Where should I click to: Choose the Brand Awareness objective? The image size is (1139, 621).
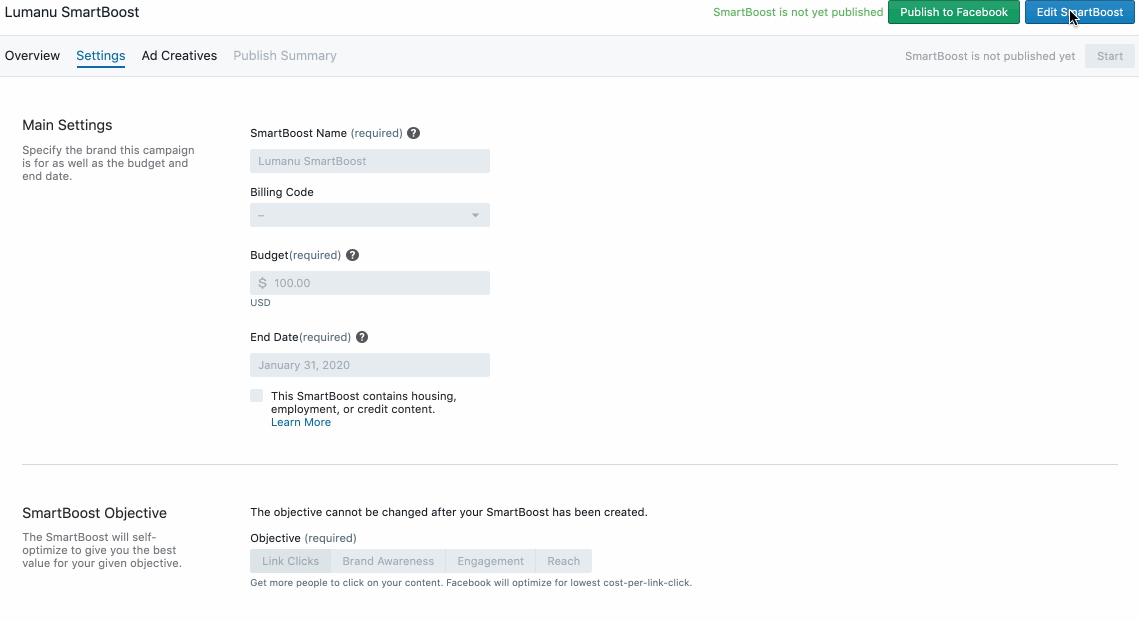click(388, 561)
